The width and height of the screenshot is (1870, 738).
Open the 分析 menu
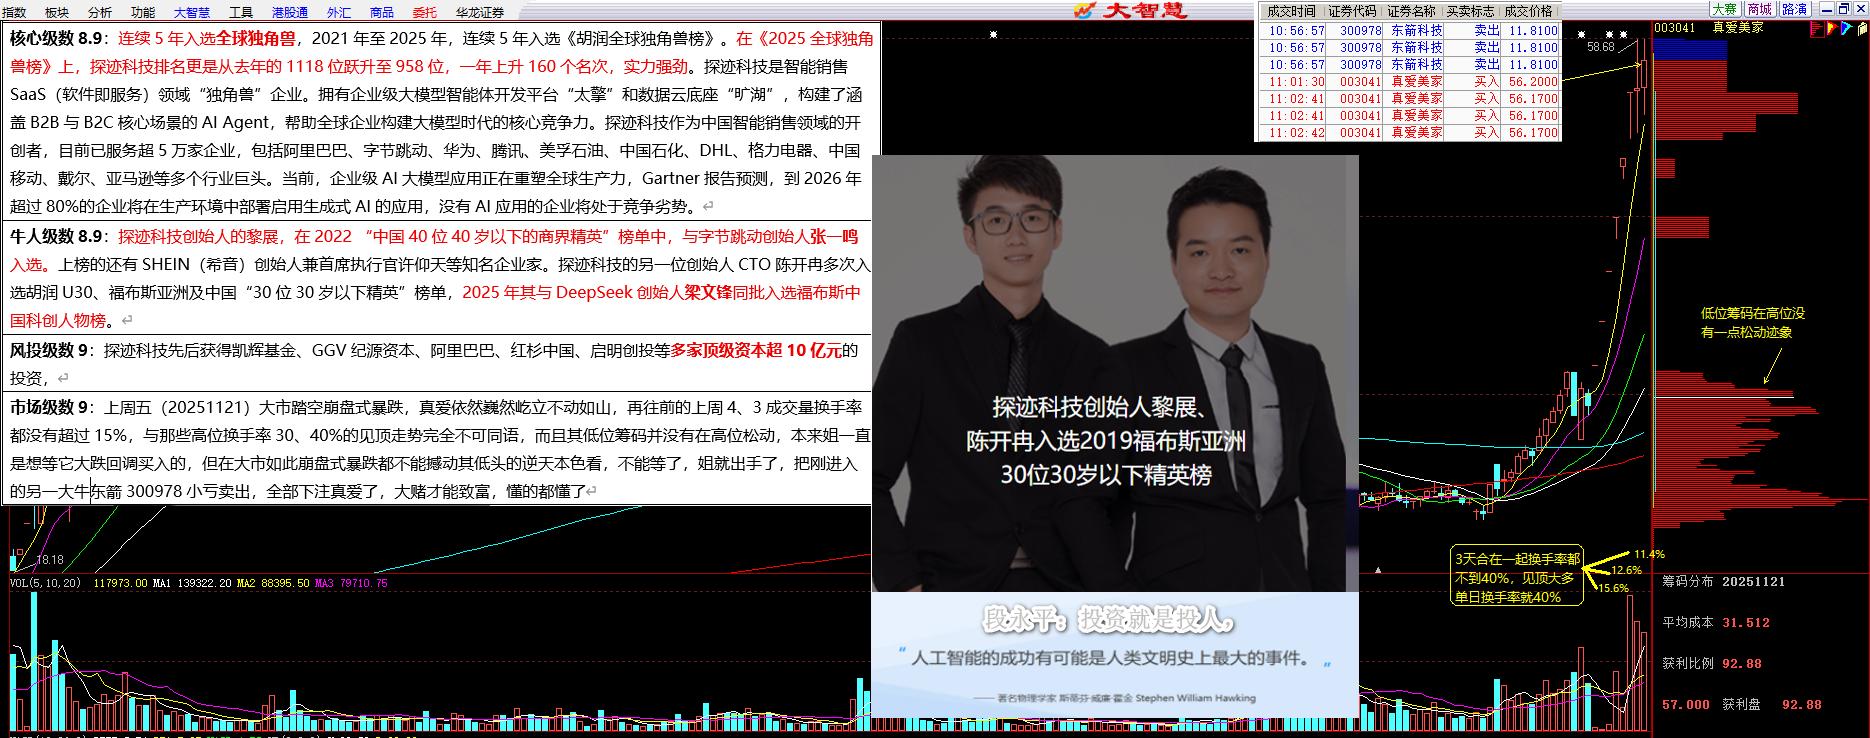pyautogui.click(x=100, y=12)
